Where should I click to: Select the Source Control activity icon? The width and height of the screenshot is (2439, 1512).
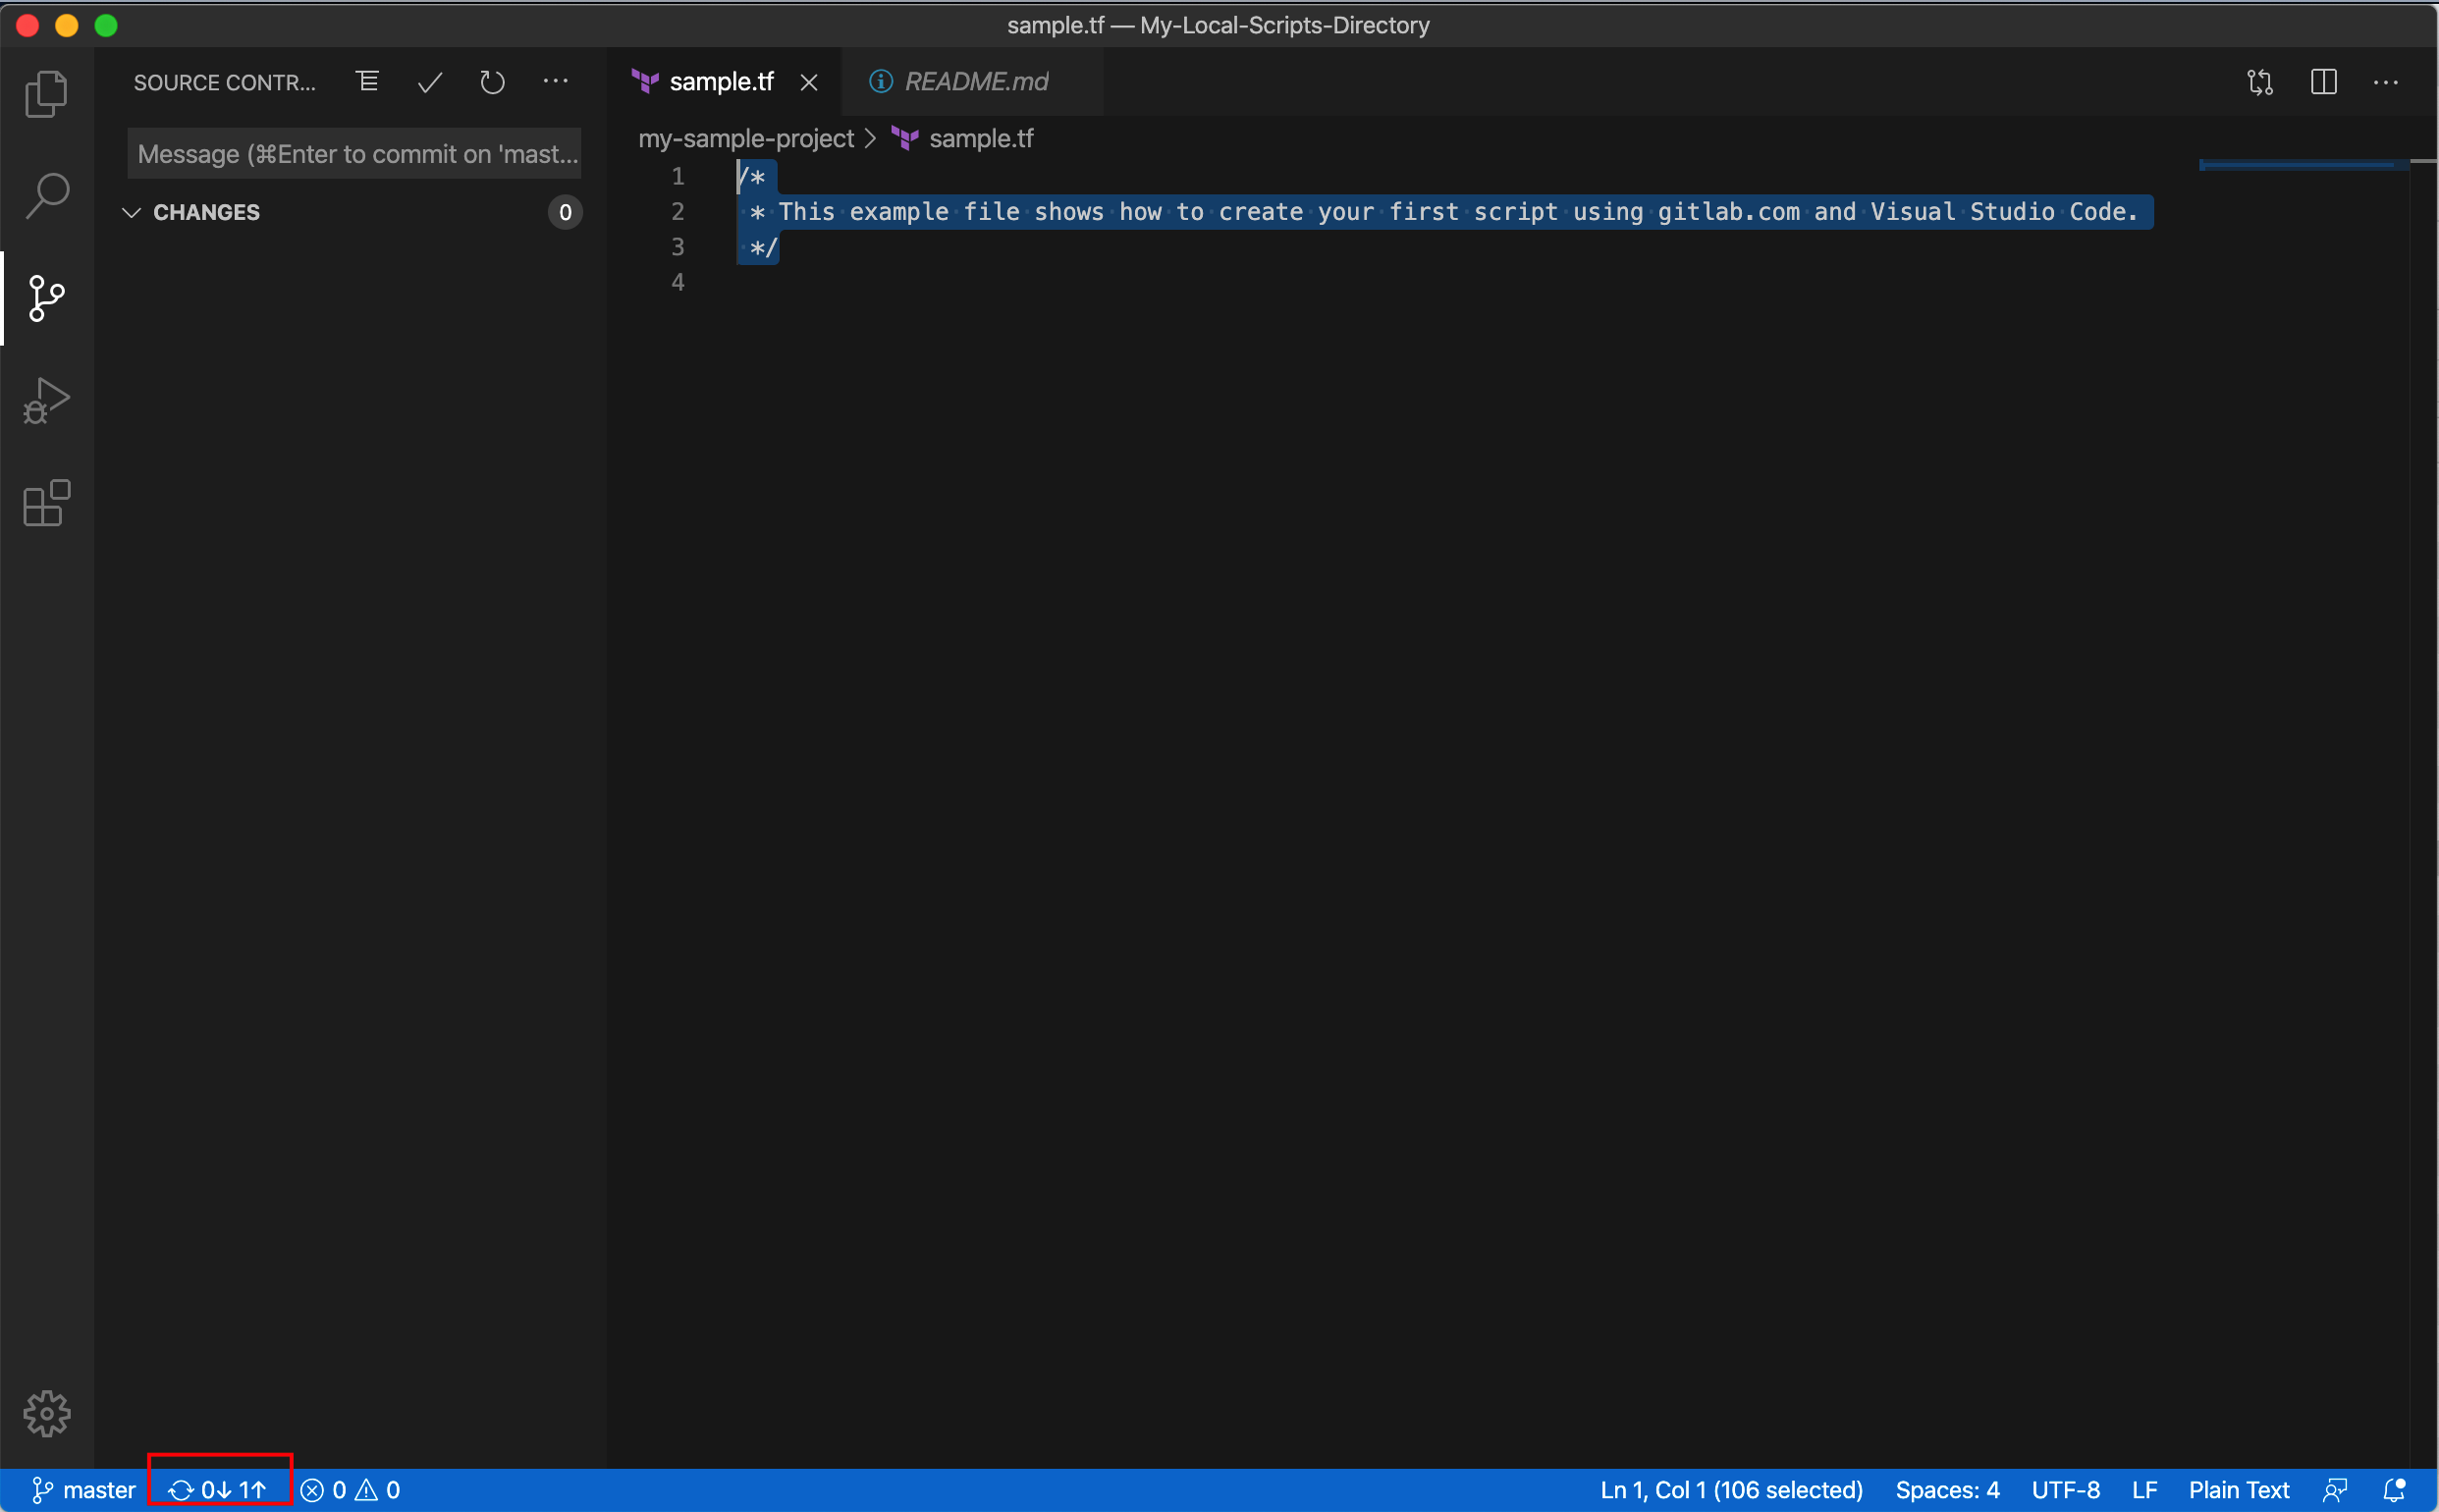click(x=46, y=298)
